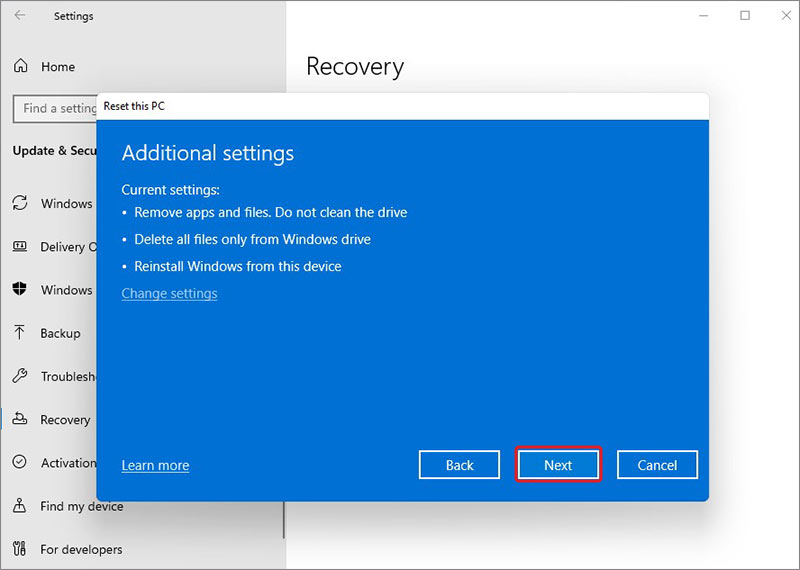Screen dimensions: 800x570
Task: Click the Recovery page heading
Action: [x=355, y=67]
